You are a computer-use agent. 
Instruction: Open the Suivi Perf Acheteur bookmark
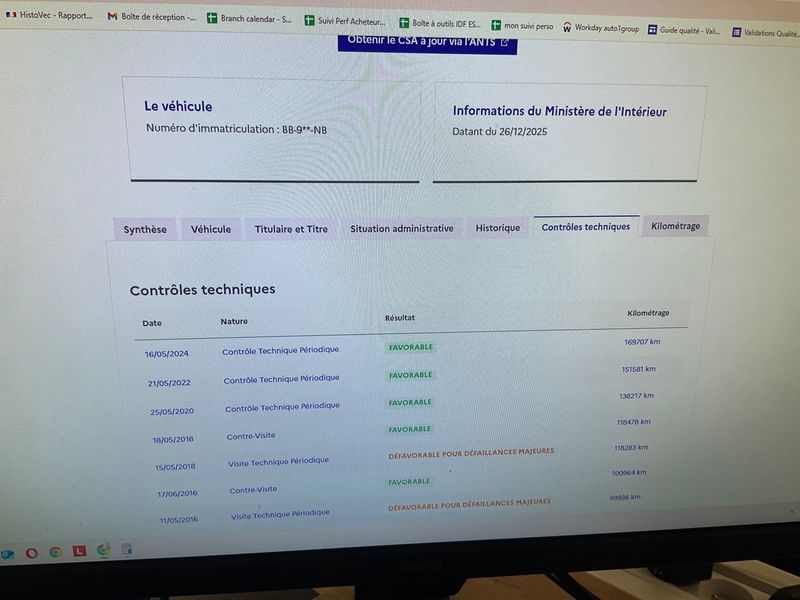[x=345, y=21]
